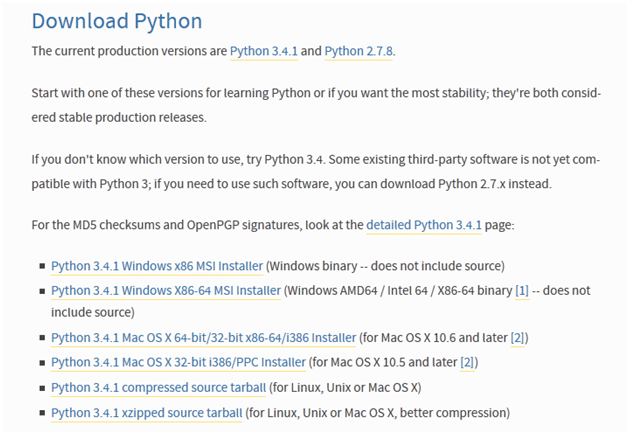This screenshot has width=628, height=434.
Task: Follow footnote [2] after Mac OS X 10.5
Action: pyautogui.click(x=467, y=362)
